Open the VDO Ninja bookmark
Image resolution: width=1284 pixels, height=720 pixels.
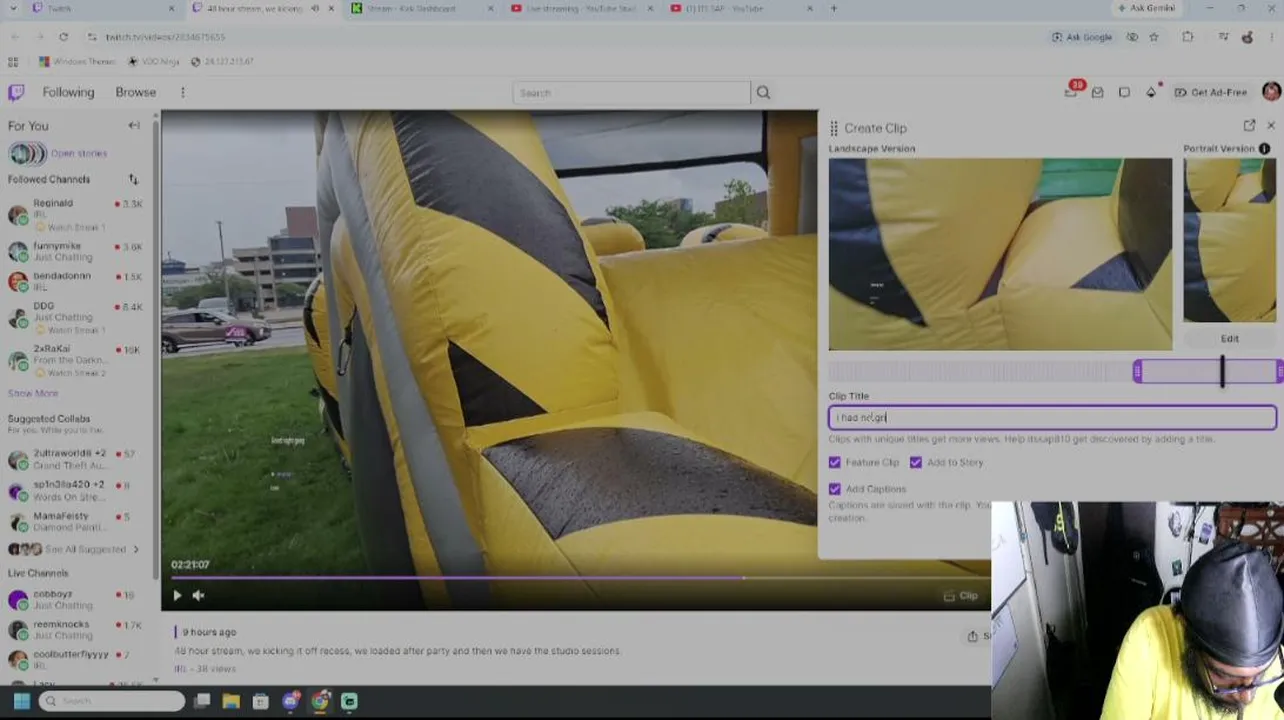tap(153, 62)
